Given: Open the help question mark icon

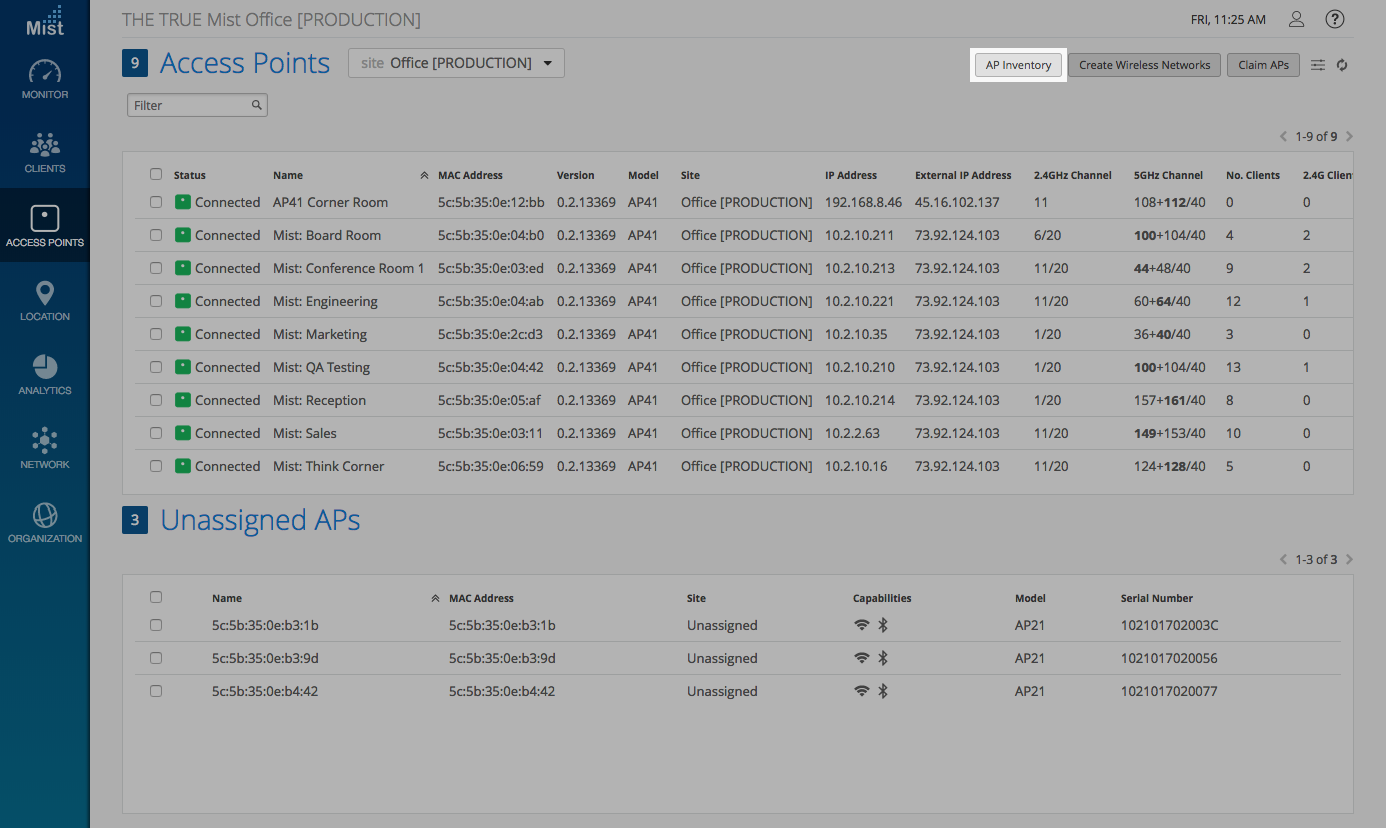Looking at the screenshot, I should [1334, 19].
